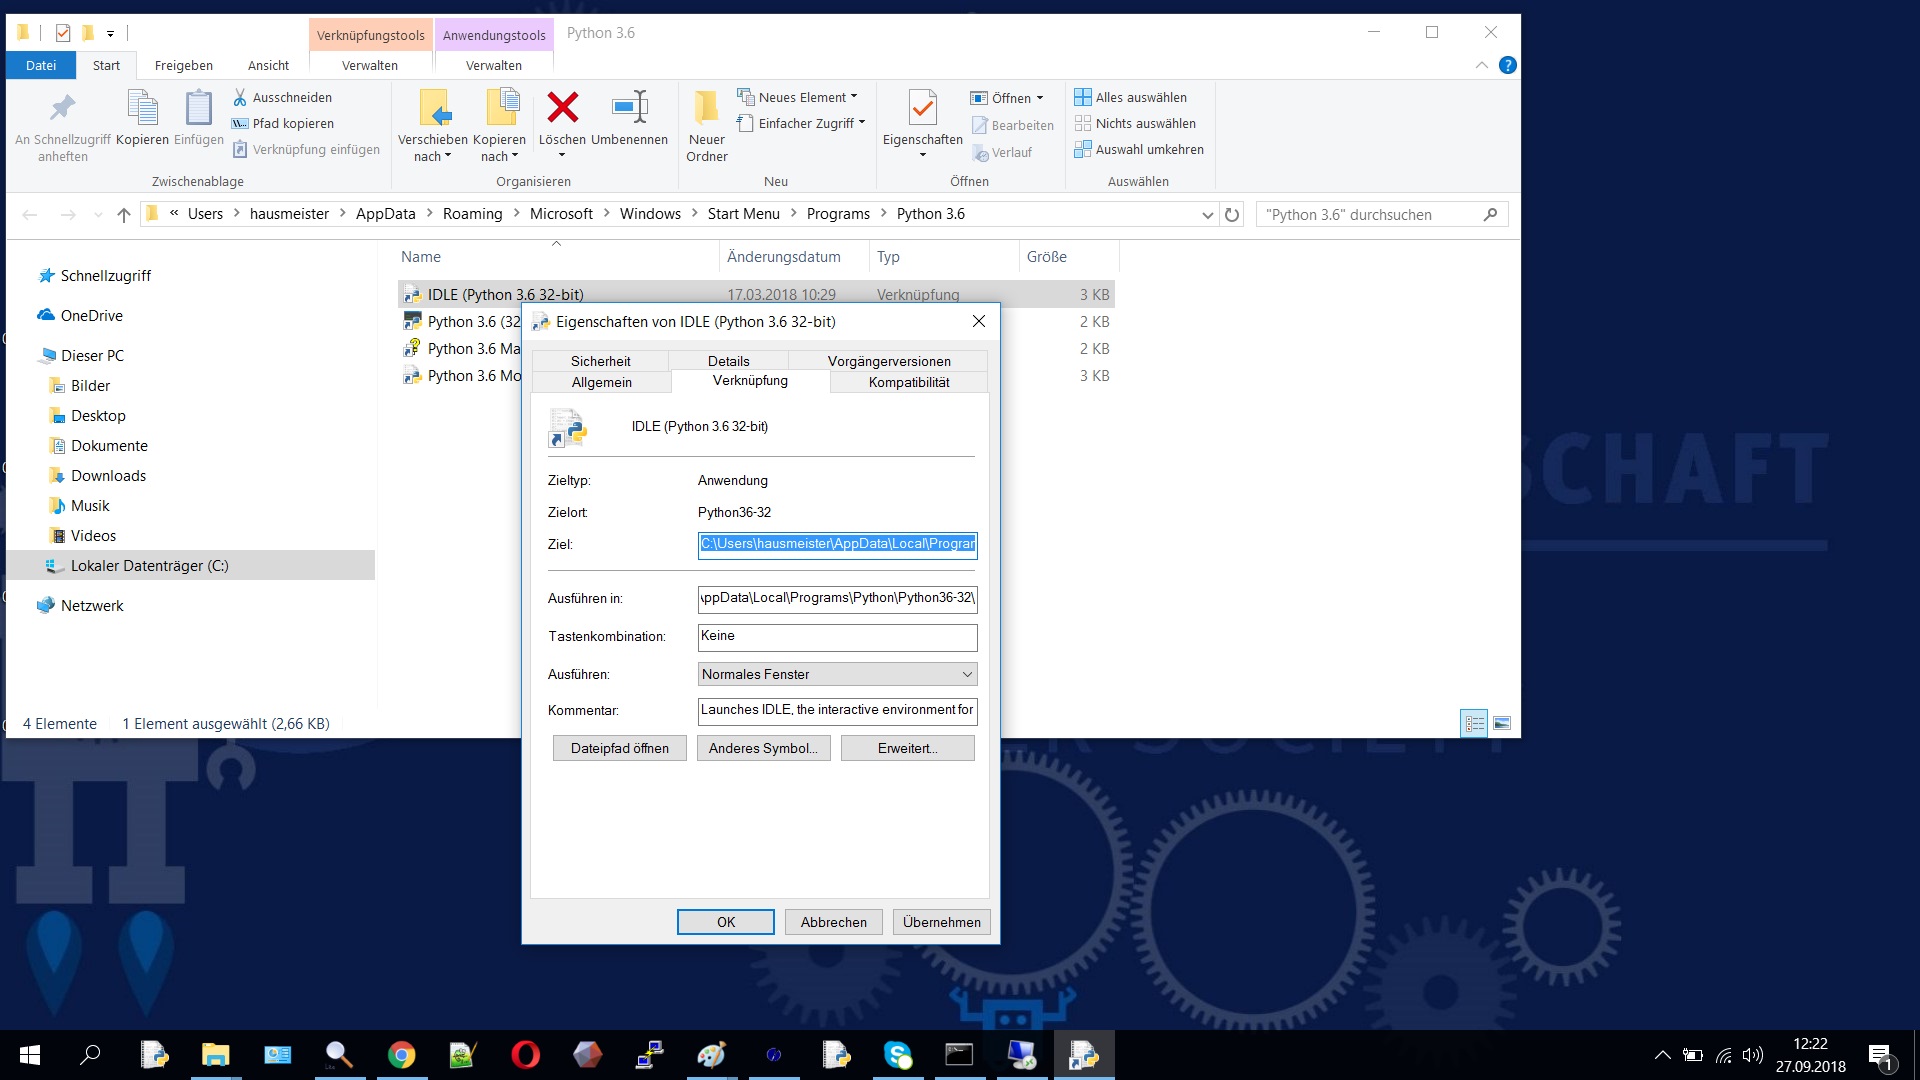
Task: Click the up-directory arrow
Action: 124,214
